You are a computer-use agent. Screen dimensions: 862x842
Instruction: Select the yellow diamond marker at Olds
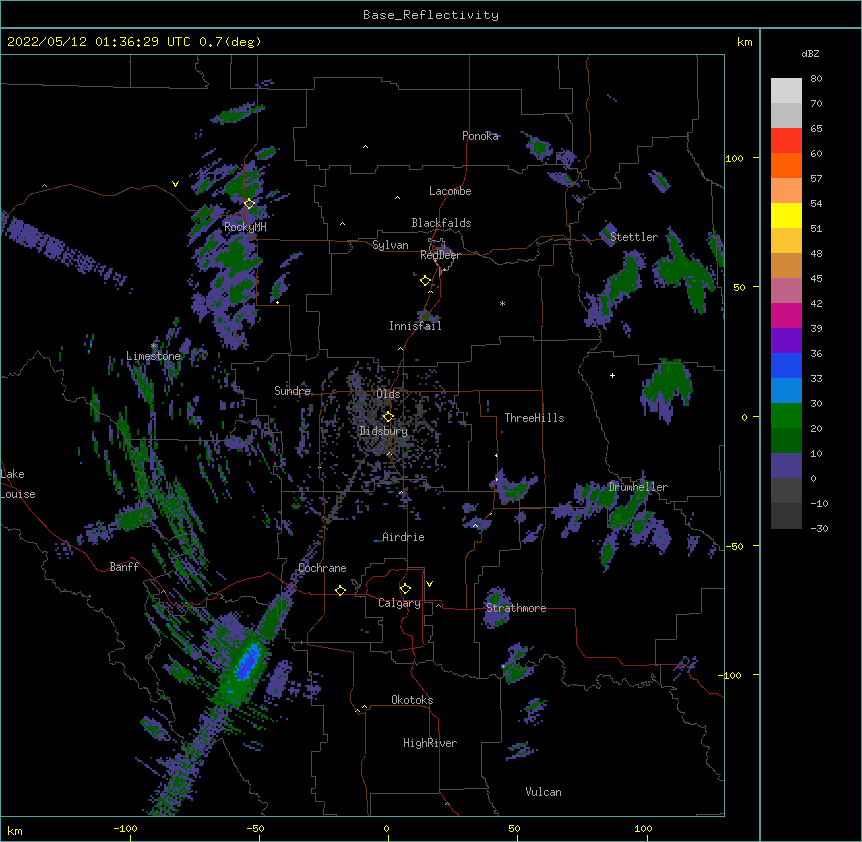coord(388,417)
